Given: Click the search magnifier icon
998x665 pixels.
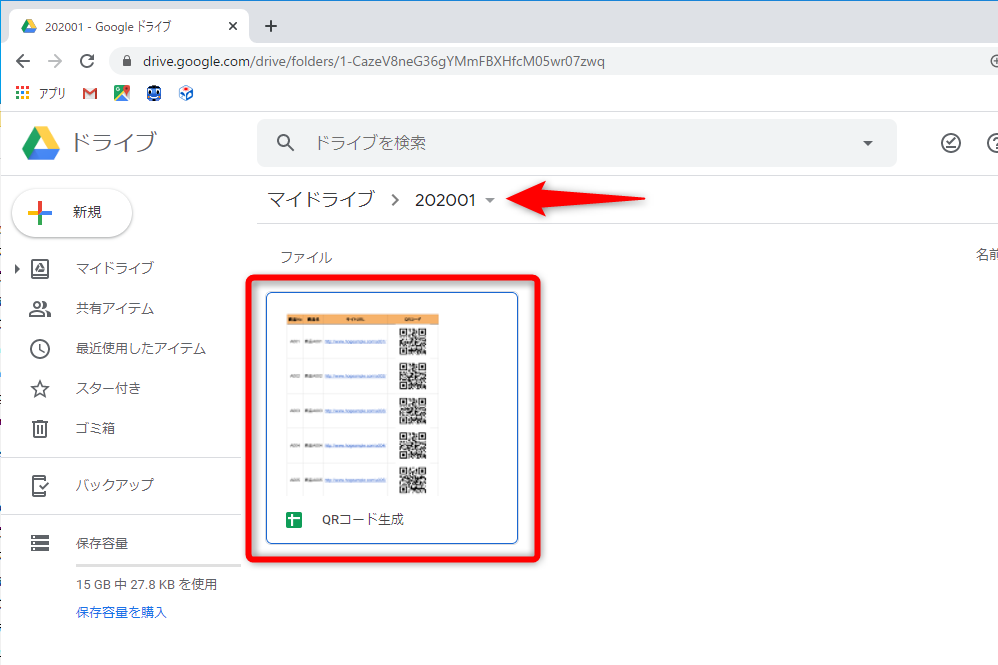Looking at the screenshot, I should pyautogui.click(x=285, y=143).
